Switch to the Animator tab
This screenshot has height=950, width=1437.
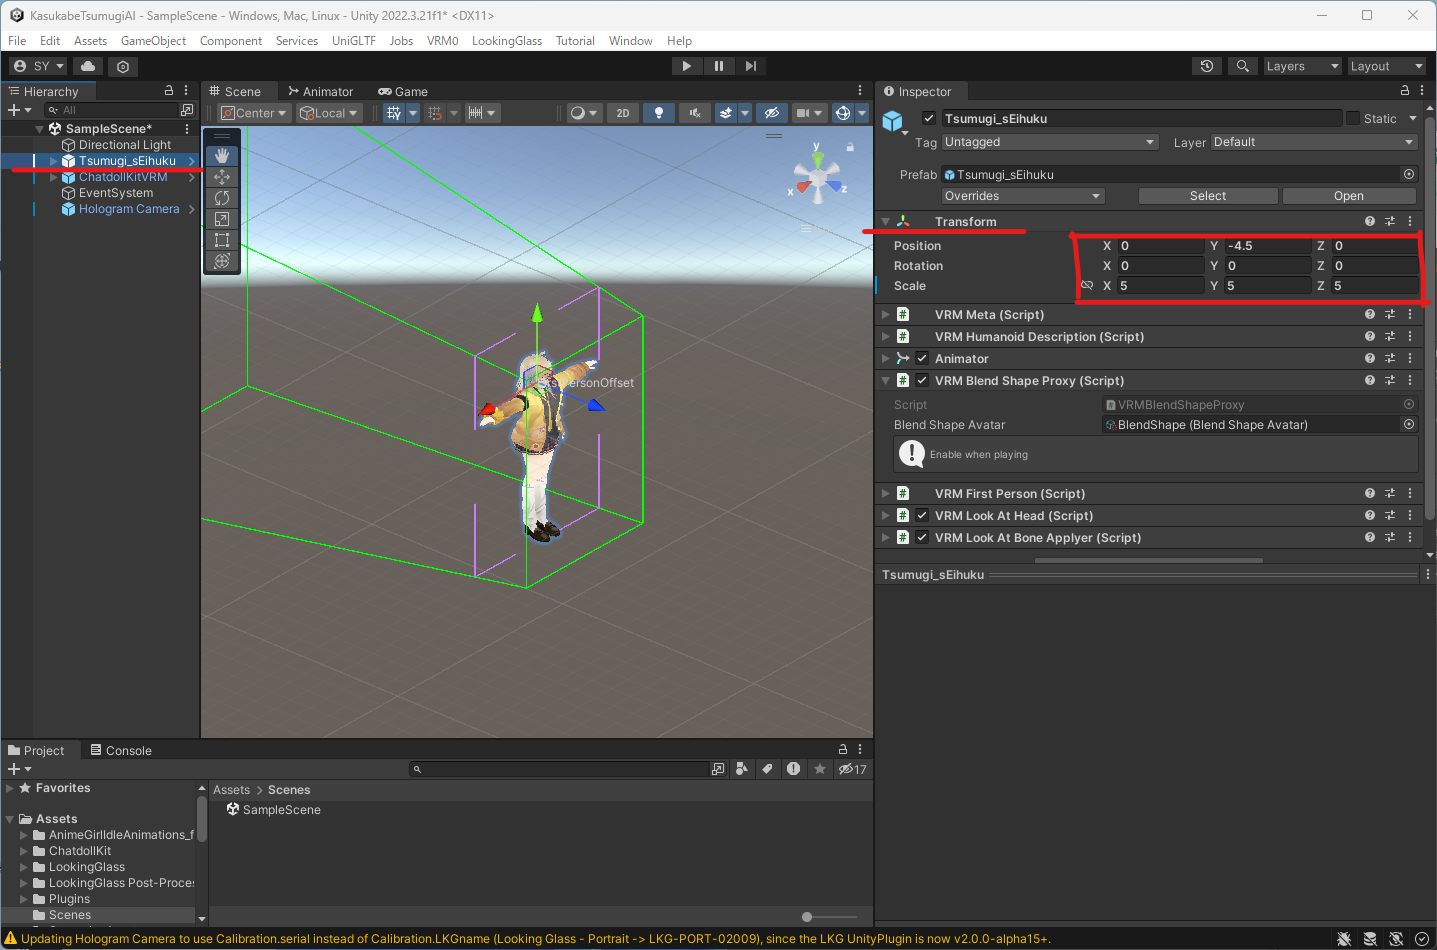pos(320,91)
